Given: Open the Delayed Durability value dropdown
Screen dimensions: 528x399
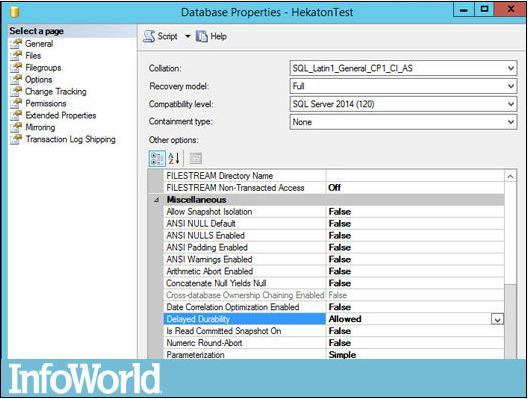Looking at the screenshot, I should tap(497, 319).
